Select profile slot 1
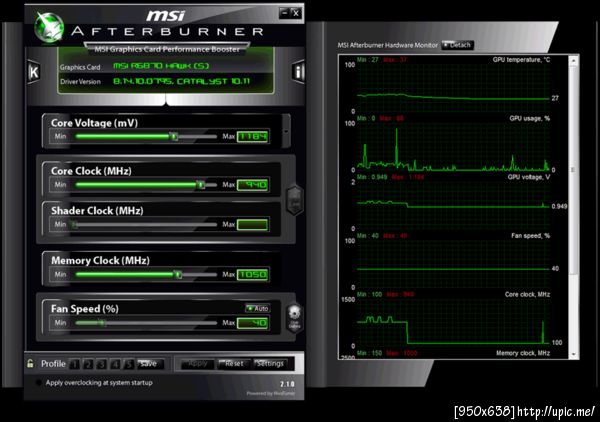This screenshot has width=600, height=422. pos(75,364)
